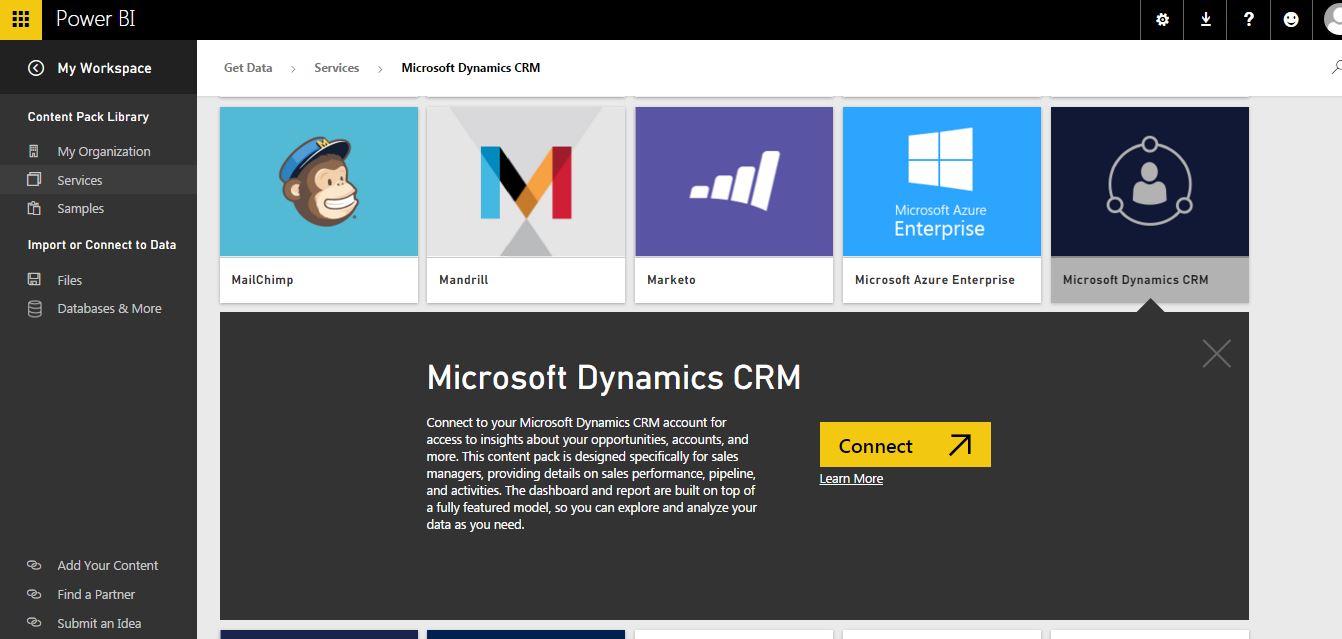Click the Import or Connect to Data heading
The image size is (1342, 639).
(x=102, y=245)
